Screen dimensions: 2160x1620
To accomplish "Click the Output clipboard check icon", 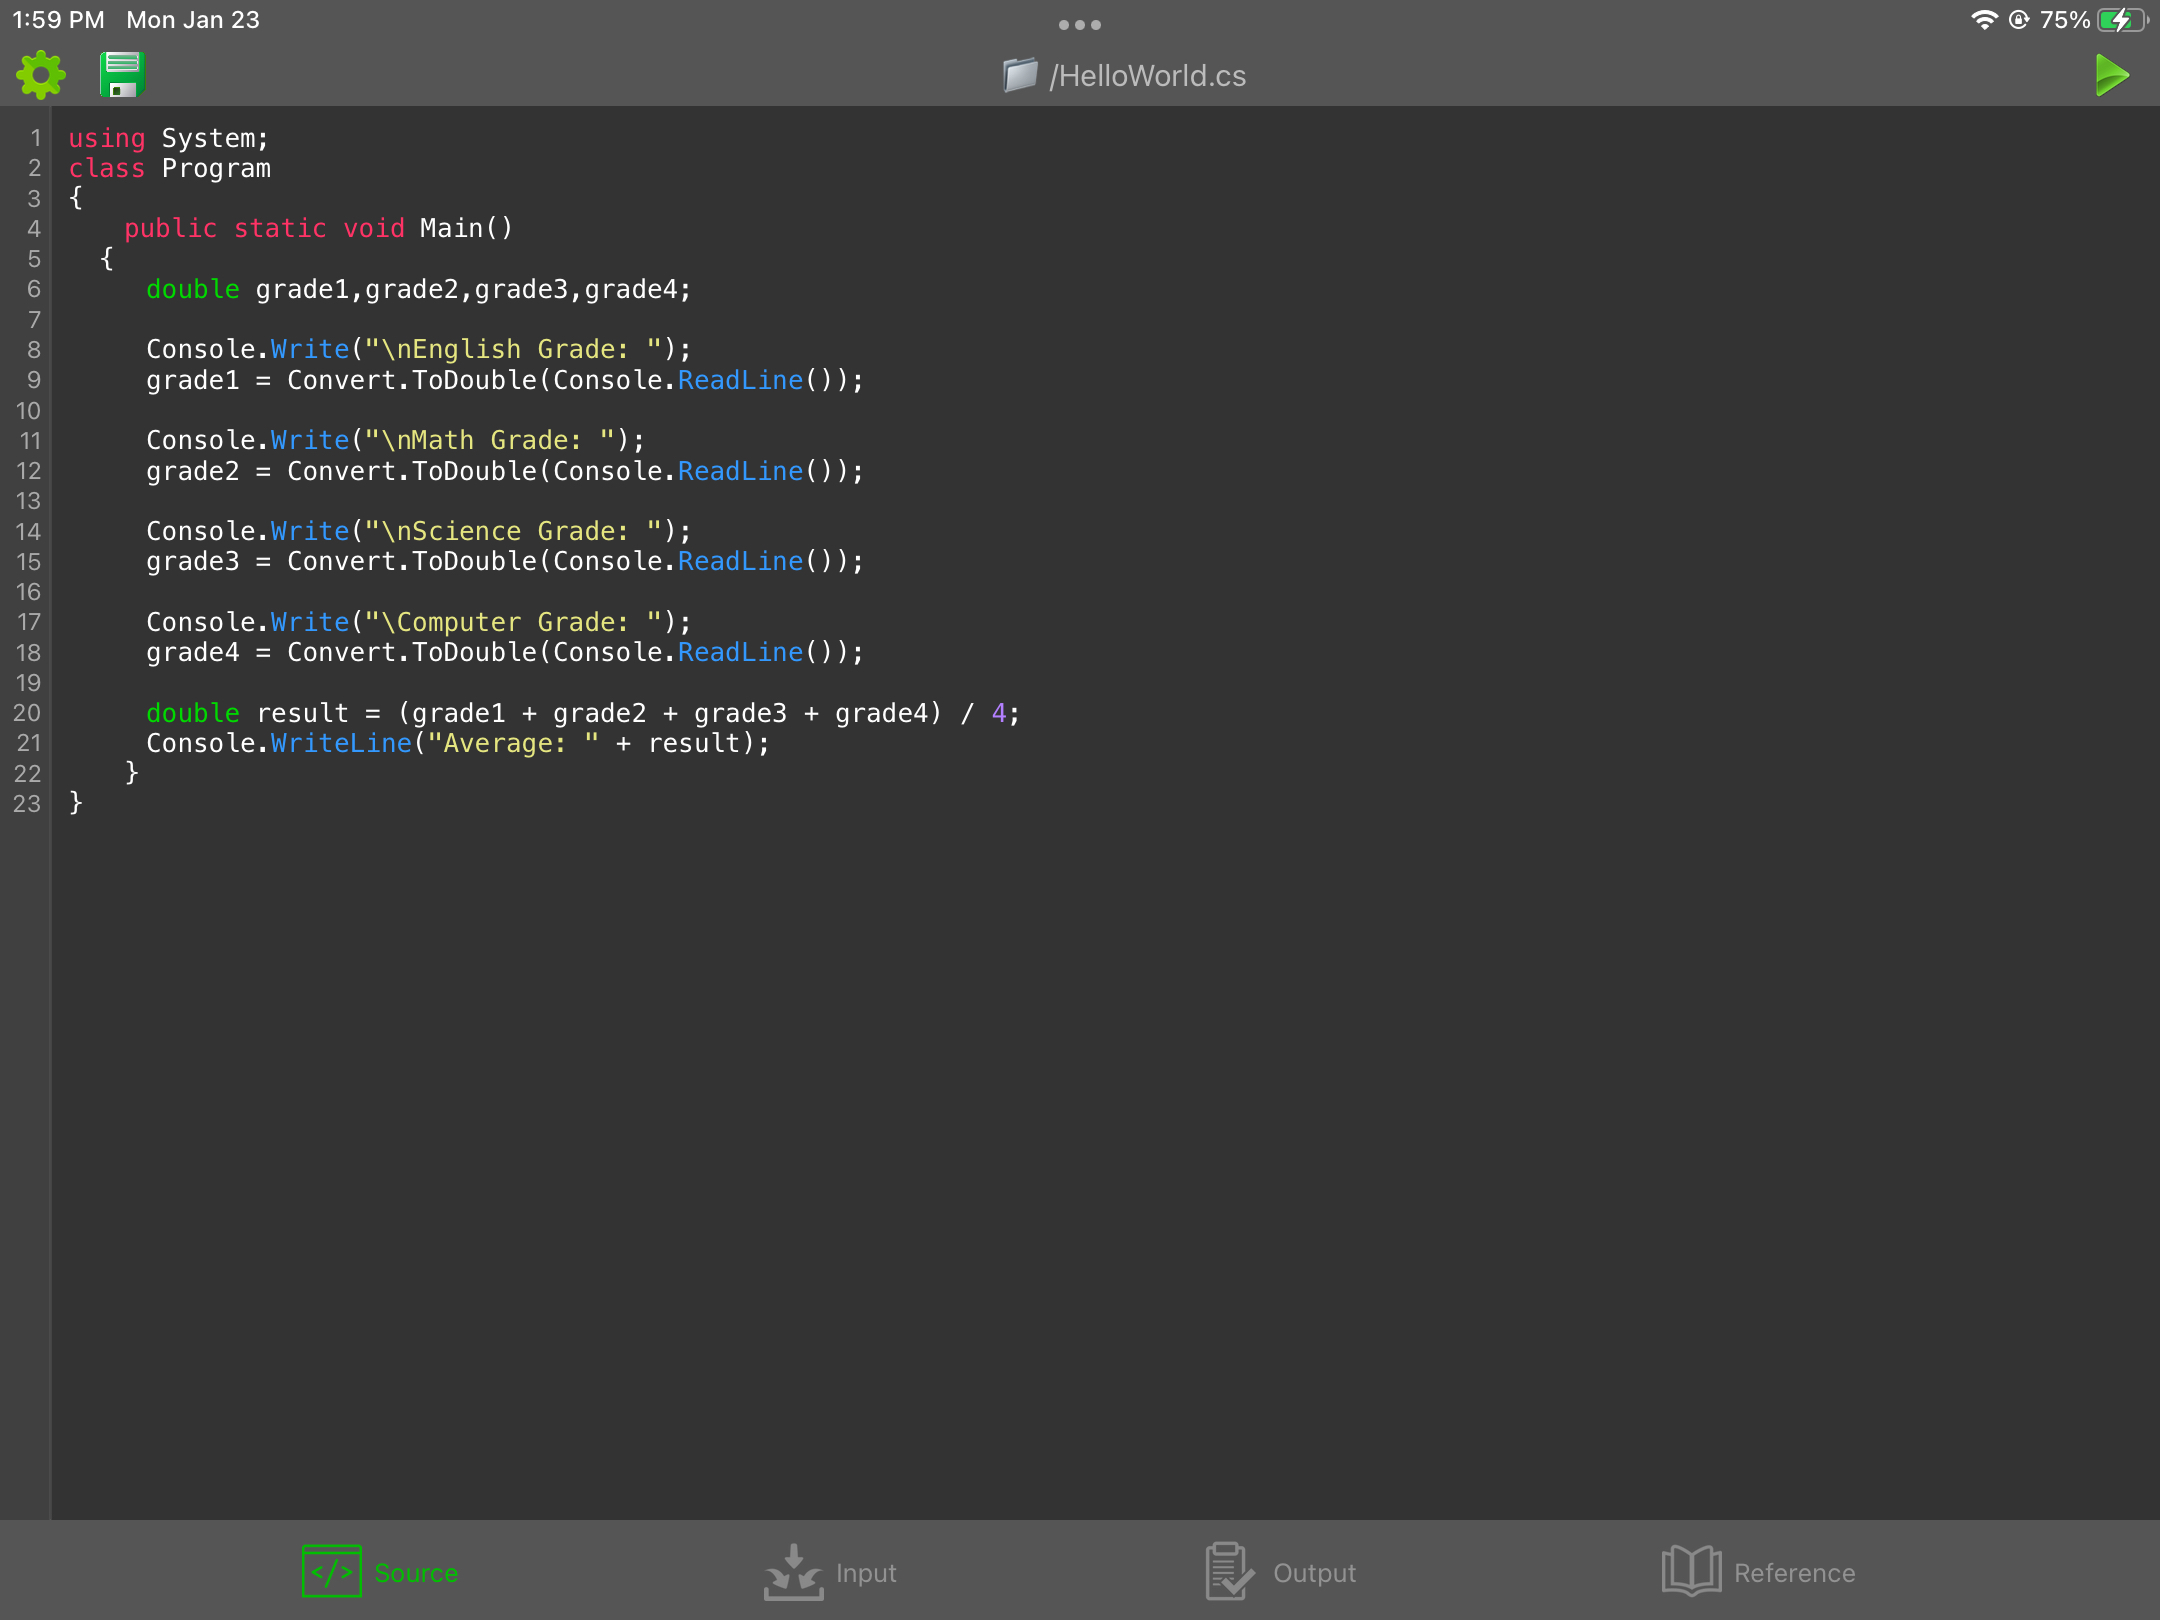I will point(1228,1571).
